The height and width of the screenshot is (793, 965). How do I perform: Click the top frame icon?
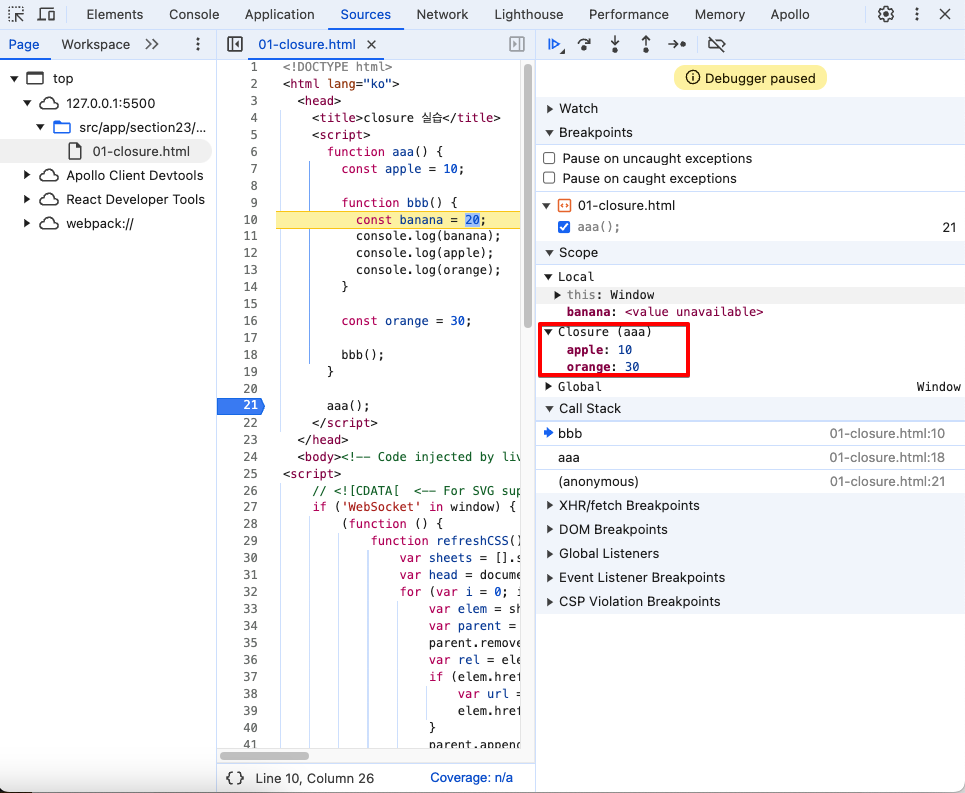pyautogui.click(x=35, y=78)
